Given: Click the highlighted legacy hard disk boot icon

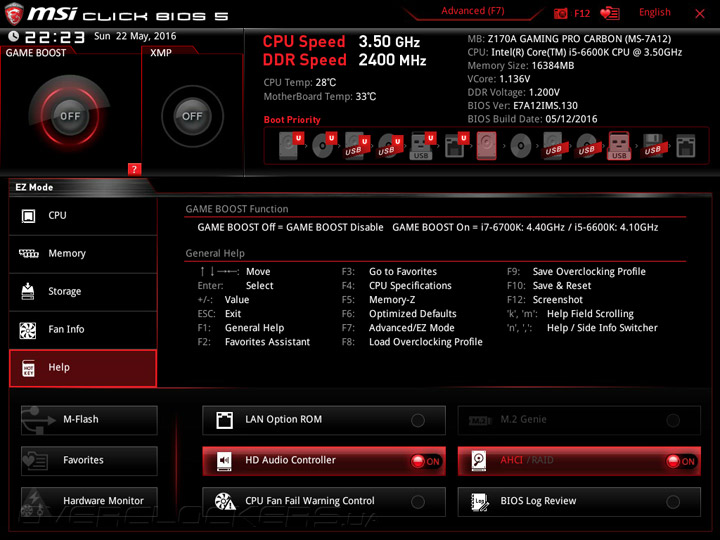Looking at the screenshot, I should coord(486,146).
